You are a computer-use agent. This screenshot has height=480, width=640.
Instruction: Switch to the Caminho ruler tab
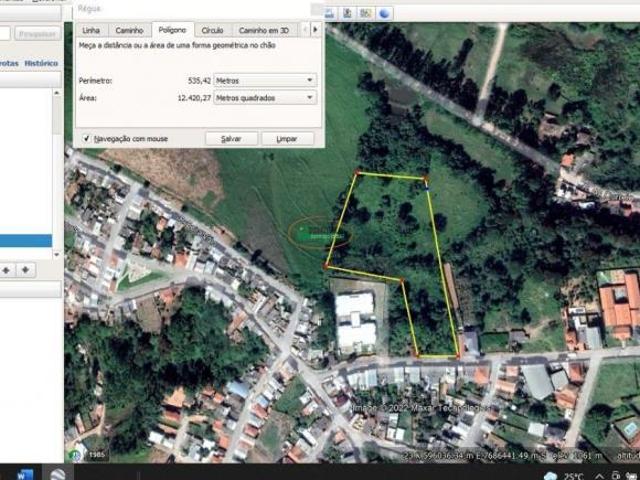click(129, 31)
